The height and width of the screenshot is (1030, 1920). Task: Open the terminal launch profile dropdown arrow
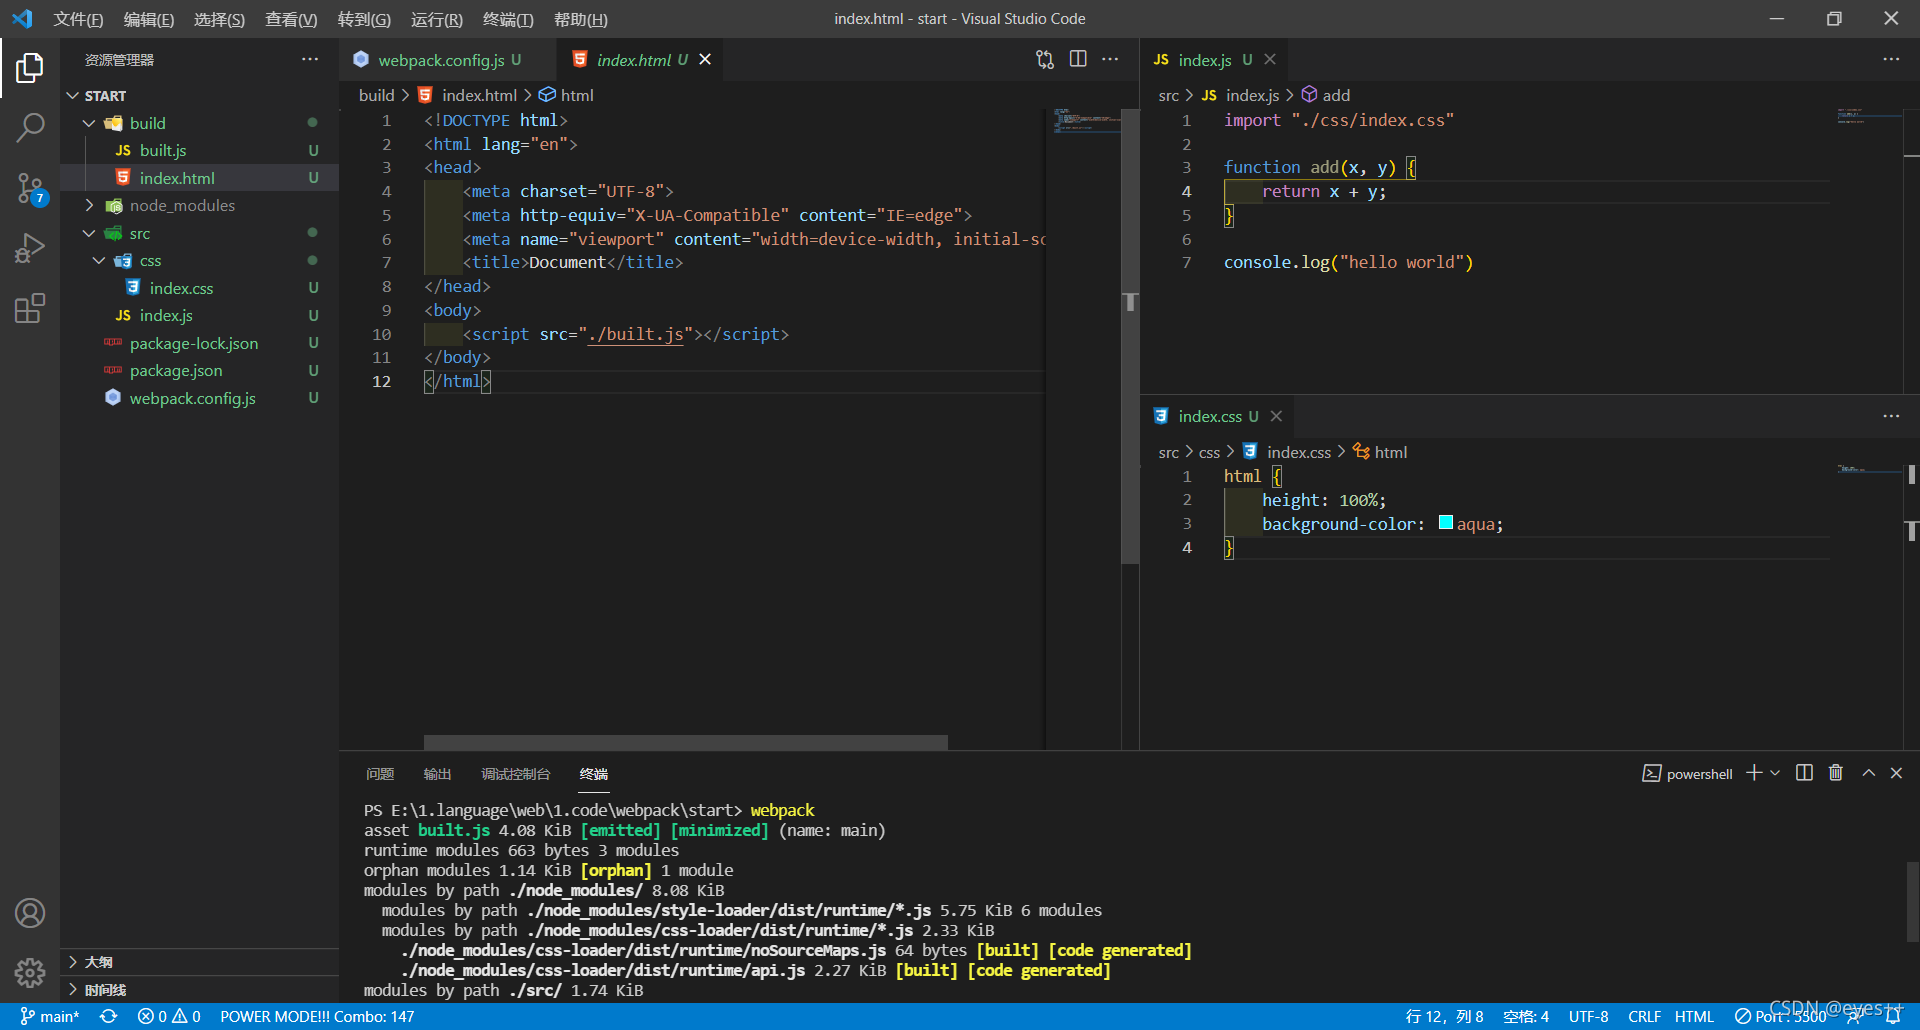(x=1775, y=773)
